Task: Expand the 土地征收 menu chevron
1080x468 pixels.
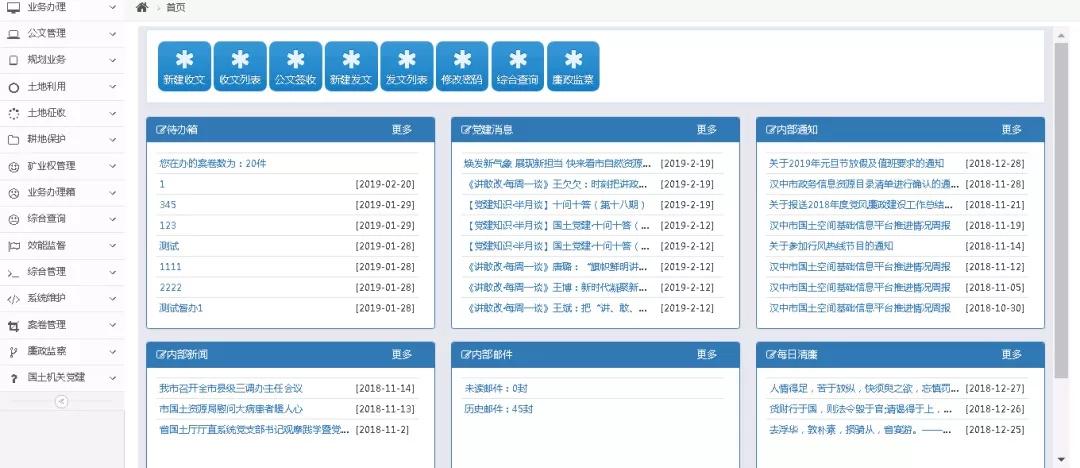Action: tap(112, 113)
